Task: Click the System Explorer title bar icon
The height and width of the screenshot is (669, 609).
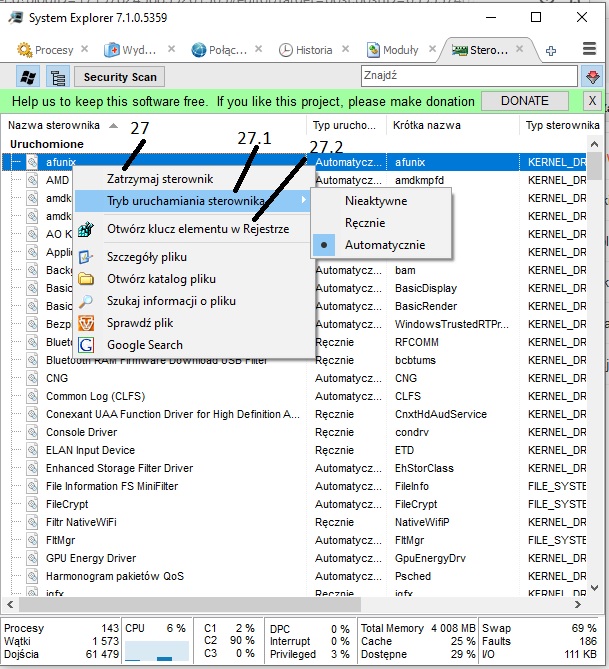Action: coord(16,17)
